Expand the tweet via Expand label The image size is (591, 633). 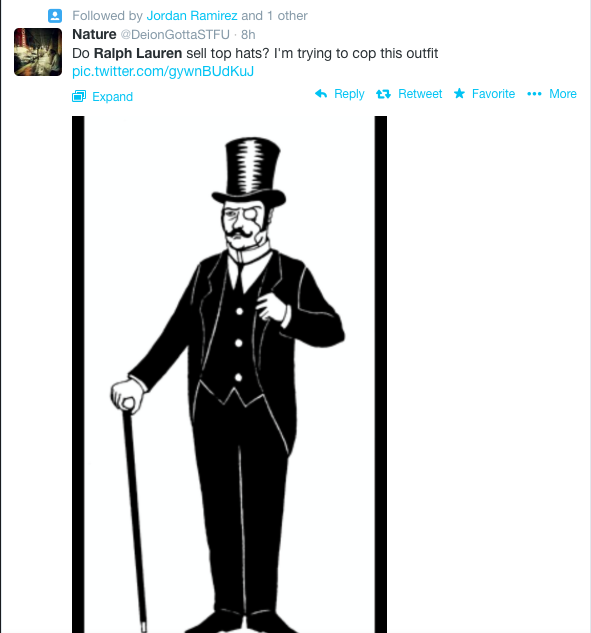(x=112, y=97)
